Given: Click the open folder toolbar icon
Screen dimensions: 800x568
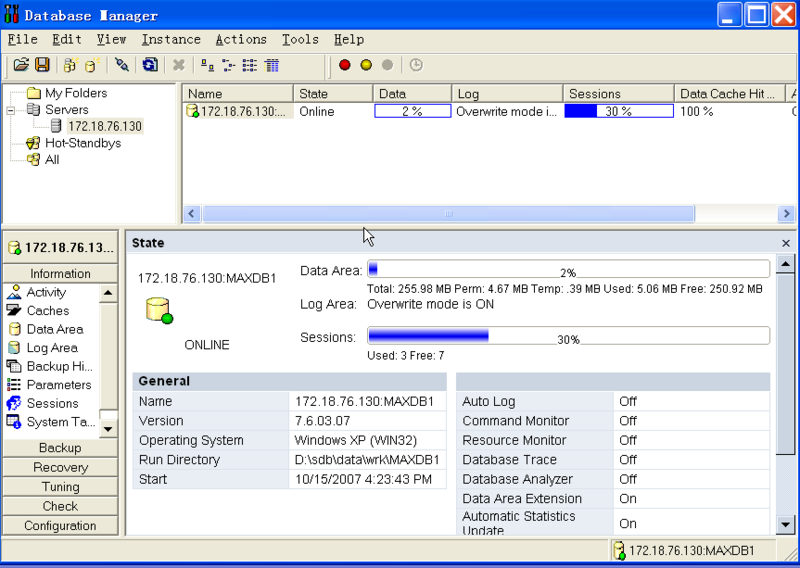Looking at the screenshot, I should coord(21,65).
